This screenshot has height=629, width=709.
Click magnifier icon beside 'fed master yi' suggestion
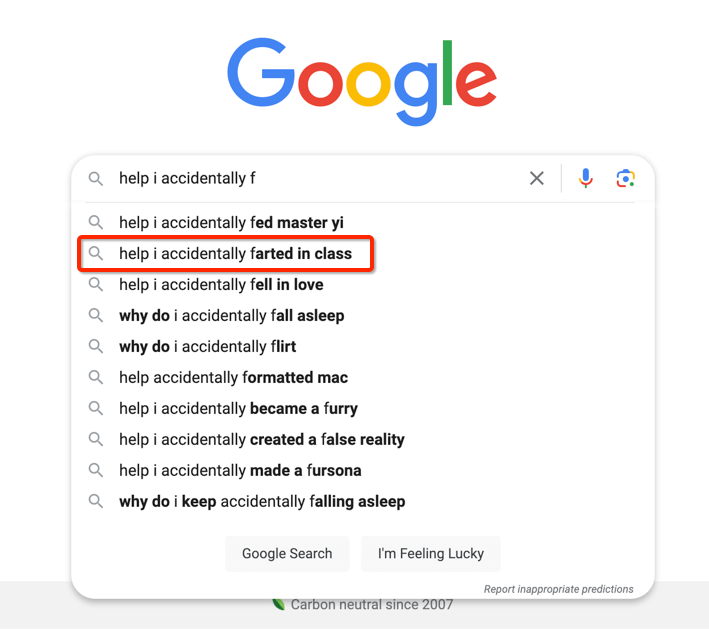pos(95,222)
